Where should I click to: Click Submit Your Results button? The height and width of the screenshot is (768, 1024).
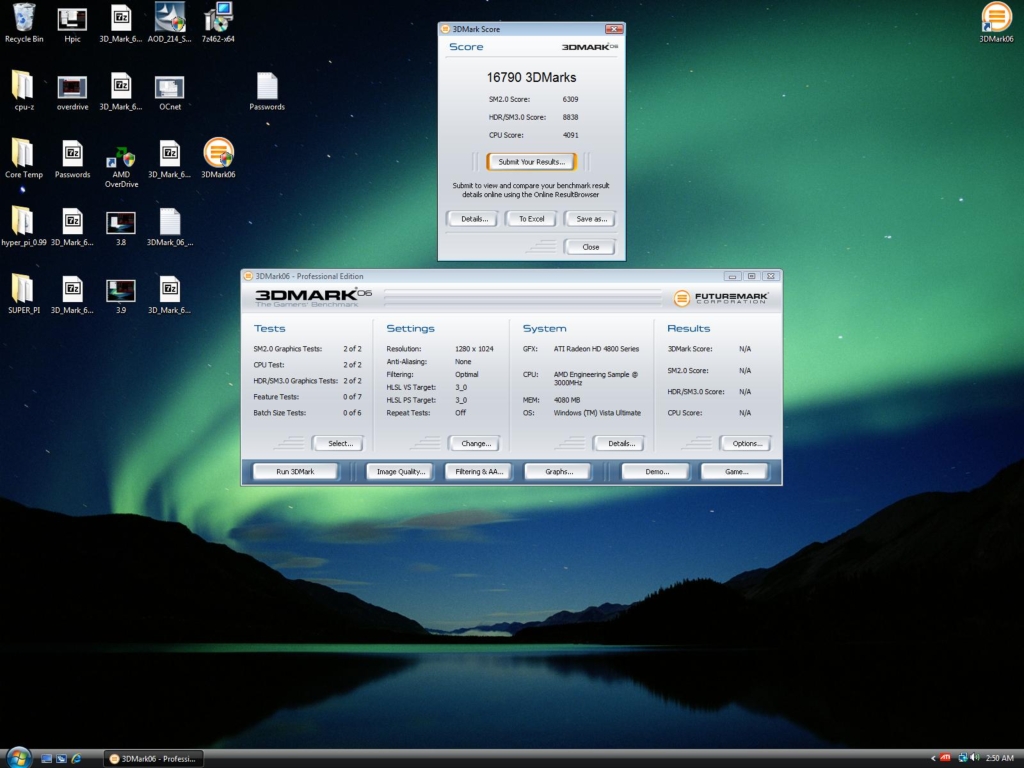tap(532, 161)
